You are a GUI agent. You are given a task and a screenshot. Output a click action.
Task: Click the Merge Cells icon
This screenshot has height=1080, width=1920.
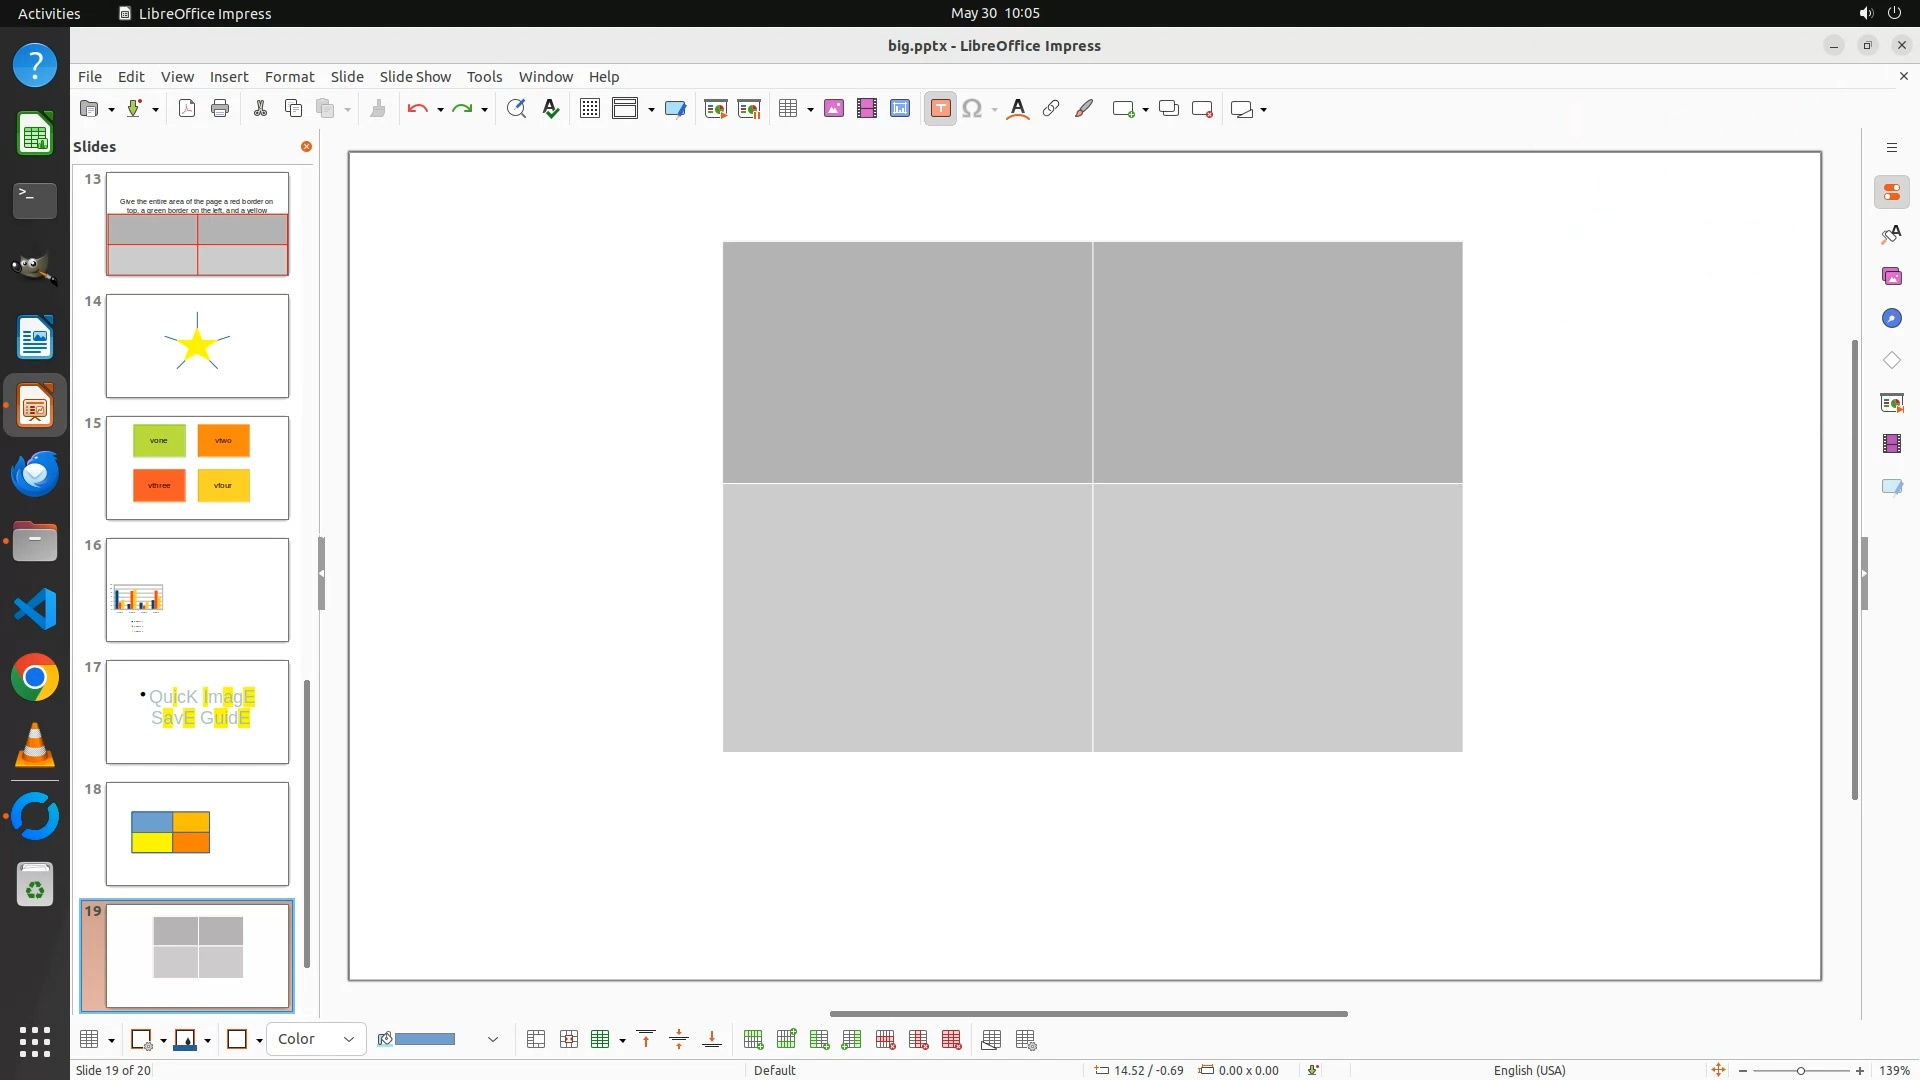click(x=536, y=1040)
